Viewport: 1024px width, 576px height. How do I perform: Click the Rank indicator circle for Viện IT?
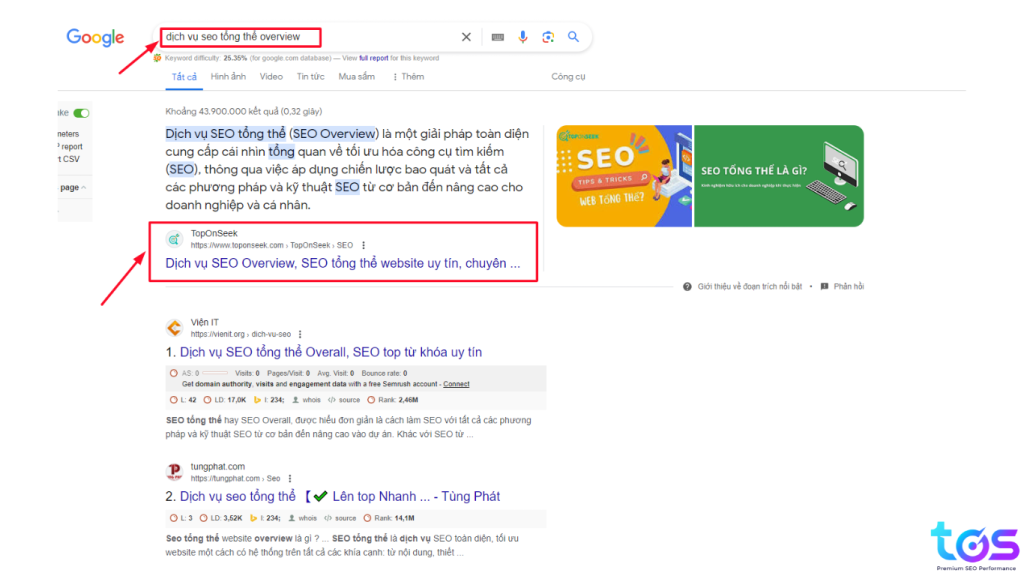[x=372, y=399]
